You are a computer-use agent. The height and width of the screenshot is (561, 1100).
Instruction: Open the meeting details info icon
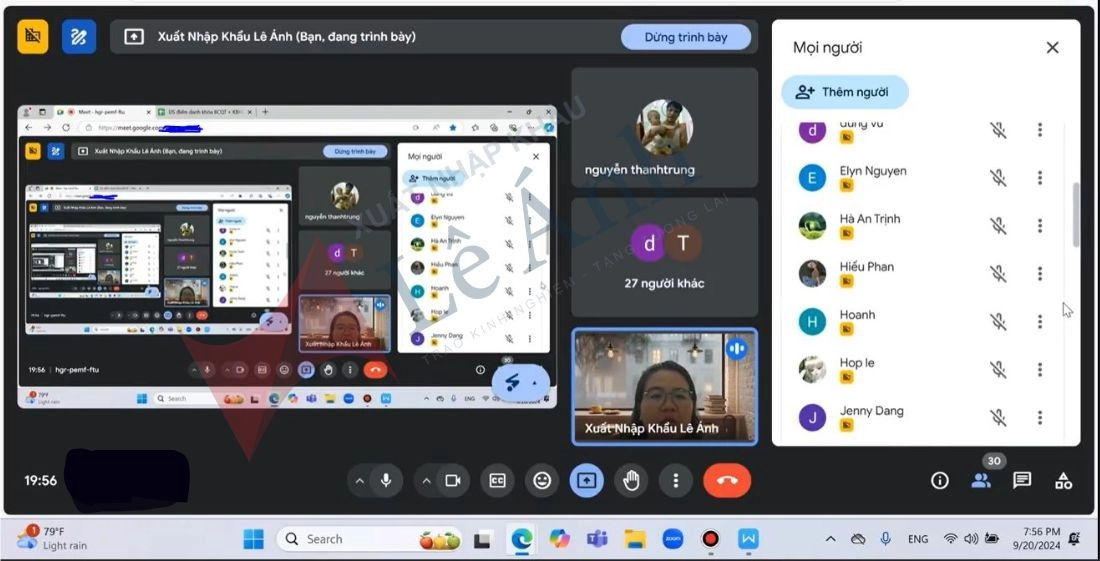point(939,481)
